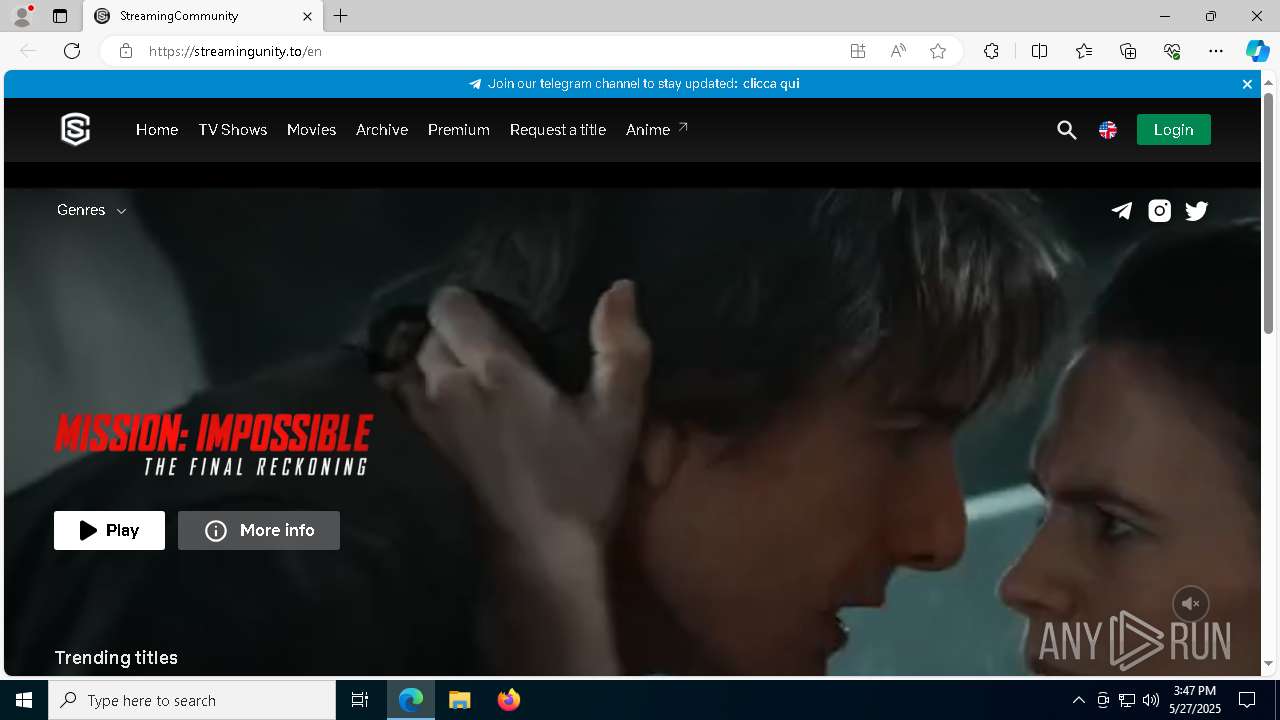
Task: Close the telegram announcement banner
Action: pyautogui.click(x=1247, y=84)
